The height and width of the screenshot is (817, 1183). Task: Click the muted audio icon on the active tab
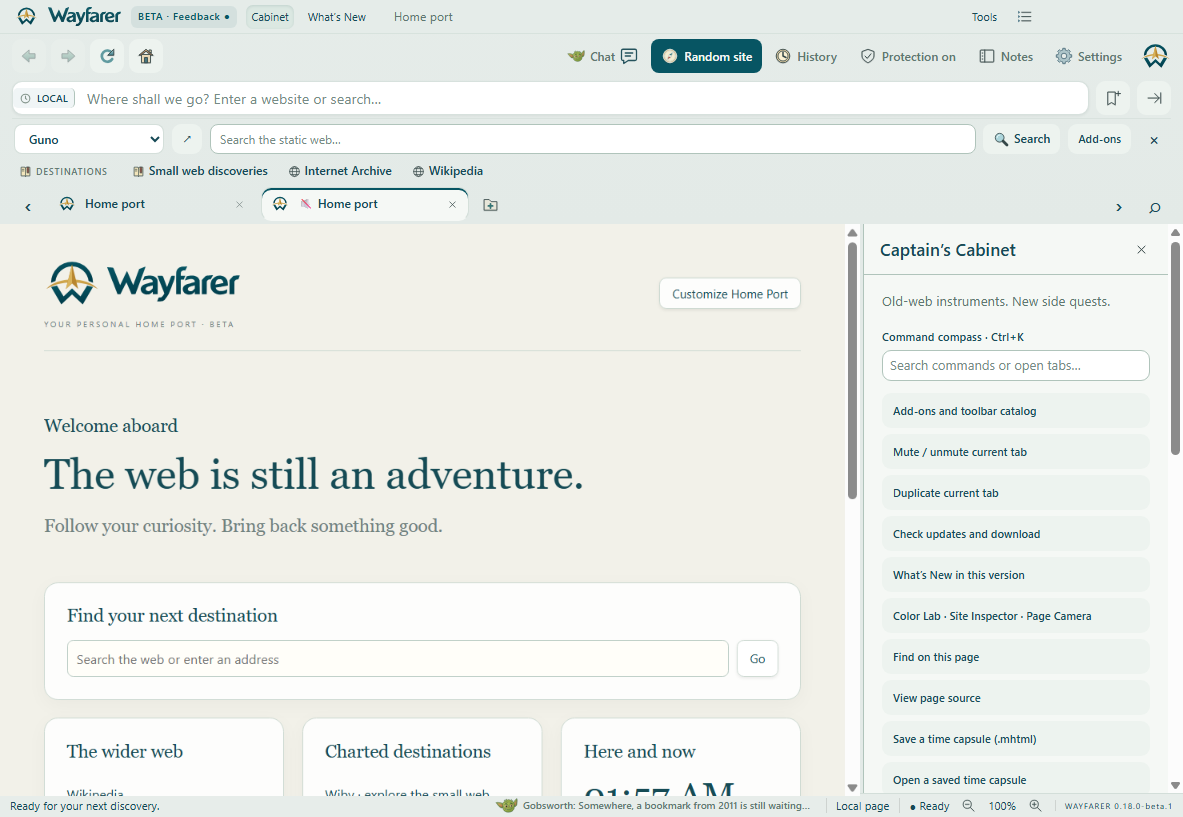[306, 204]
